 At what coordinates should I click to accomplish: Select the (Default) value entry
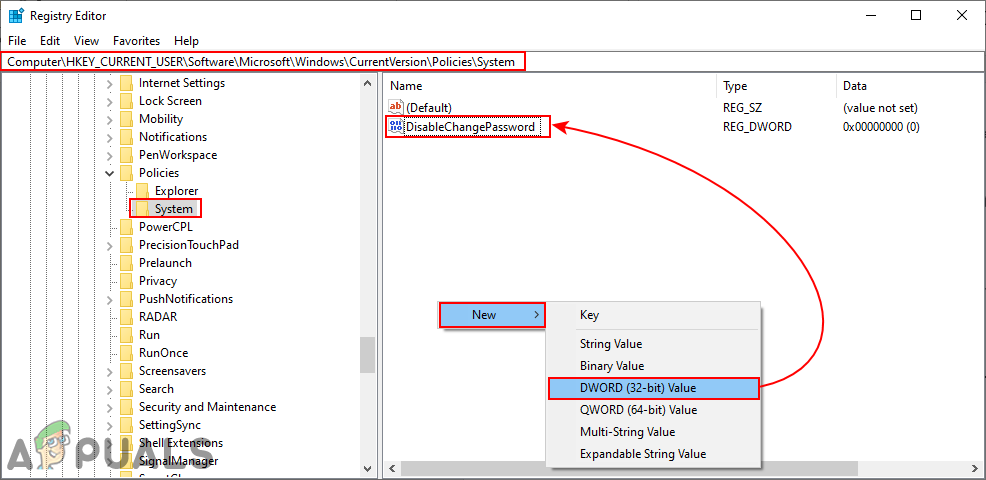pyautogui.click(x=429, y=108)
